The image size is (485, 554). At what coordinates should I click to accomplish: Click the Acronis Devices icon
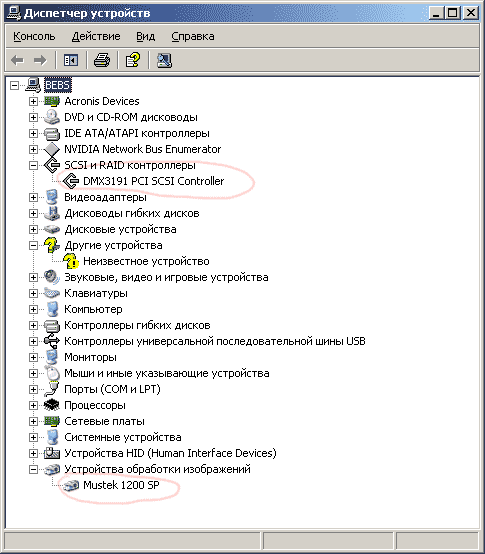(x=52, y=101)
